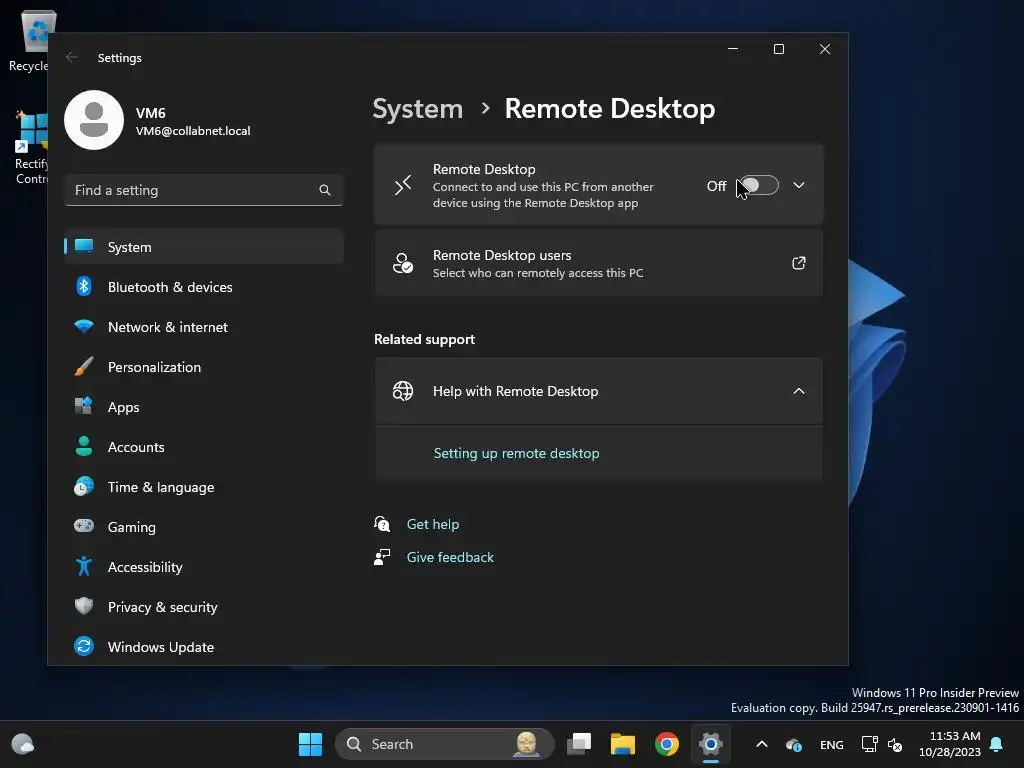Open the notification bell in the tray

tap(997, 744)
